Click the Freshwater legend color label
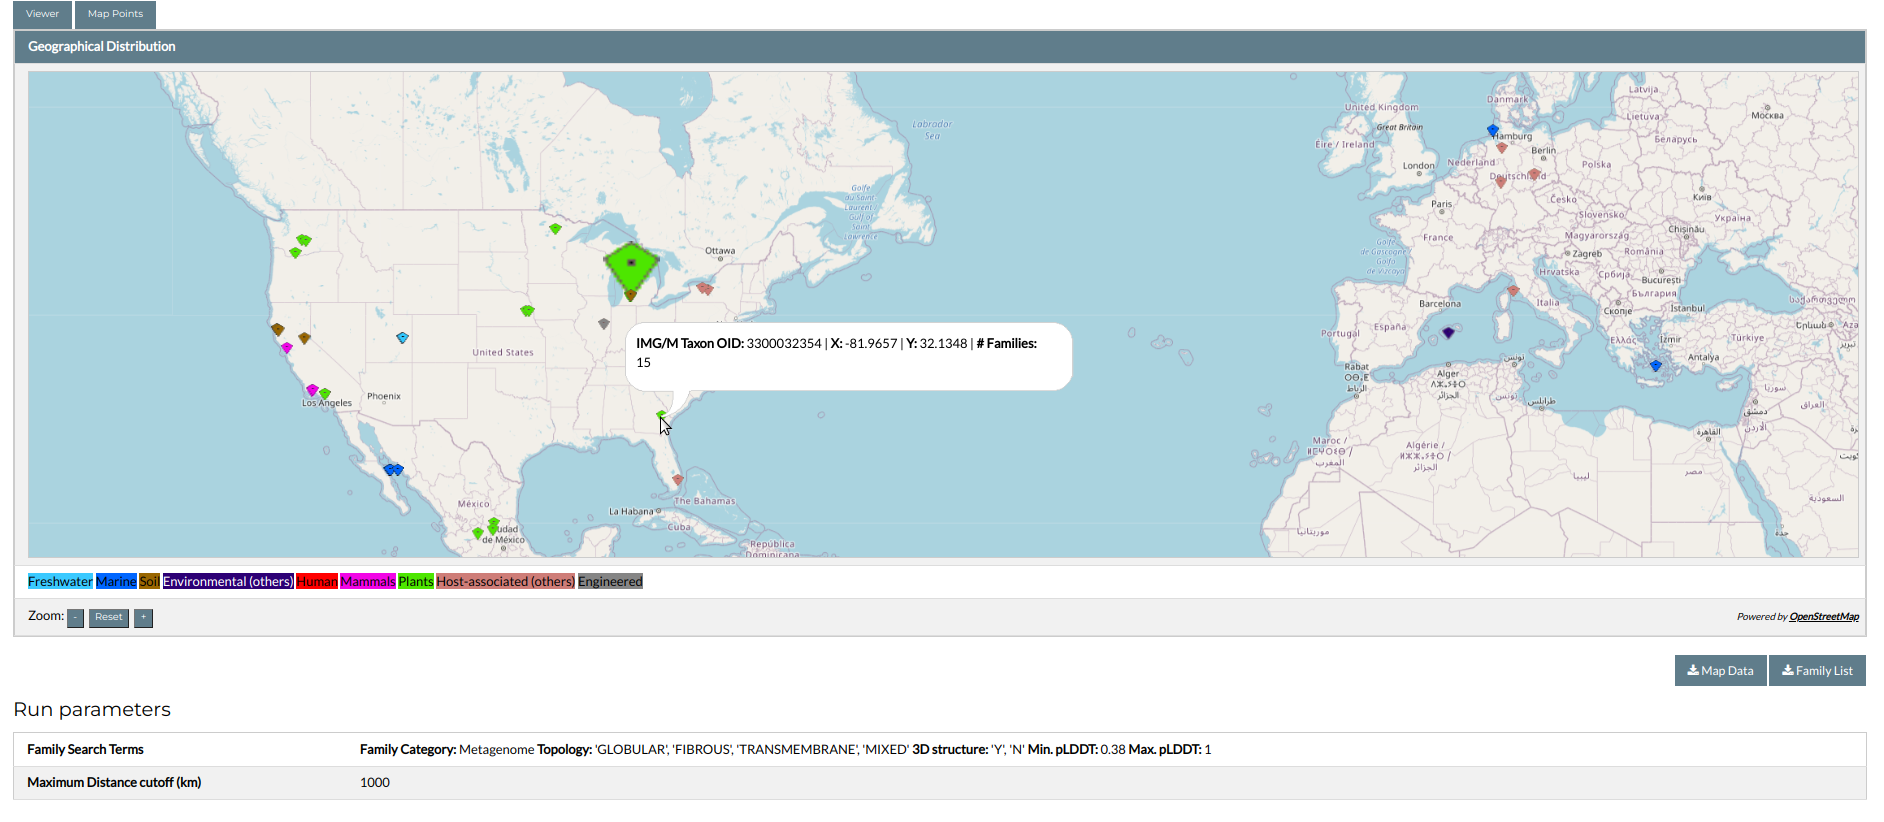 (x=60, y=582)
